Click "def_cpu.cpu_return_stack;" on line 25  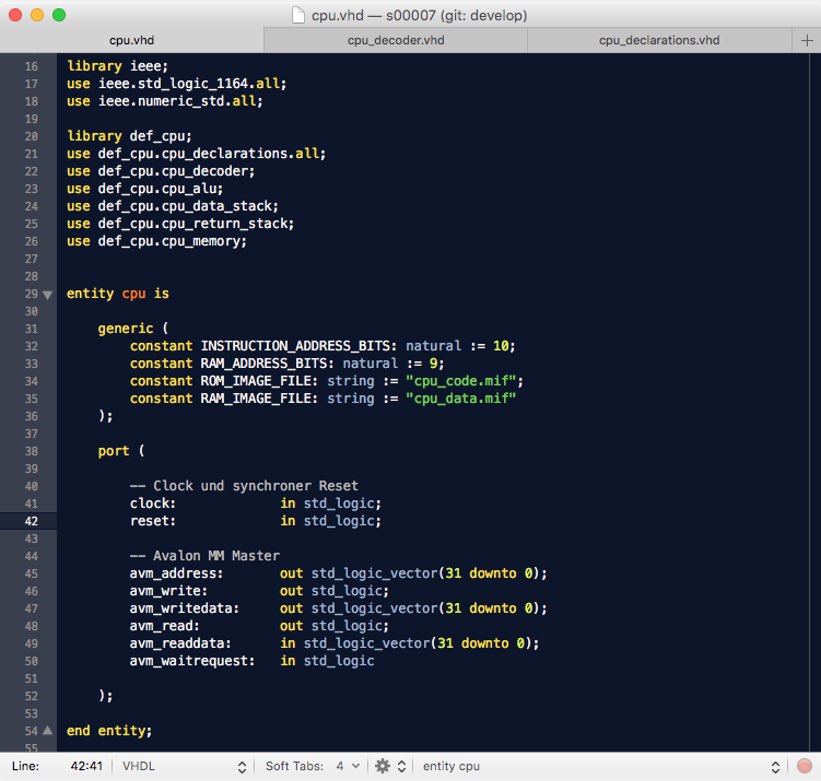[x=196, y=224]
